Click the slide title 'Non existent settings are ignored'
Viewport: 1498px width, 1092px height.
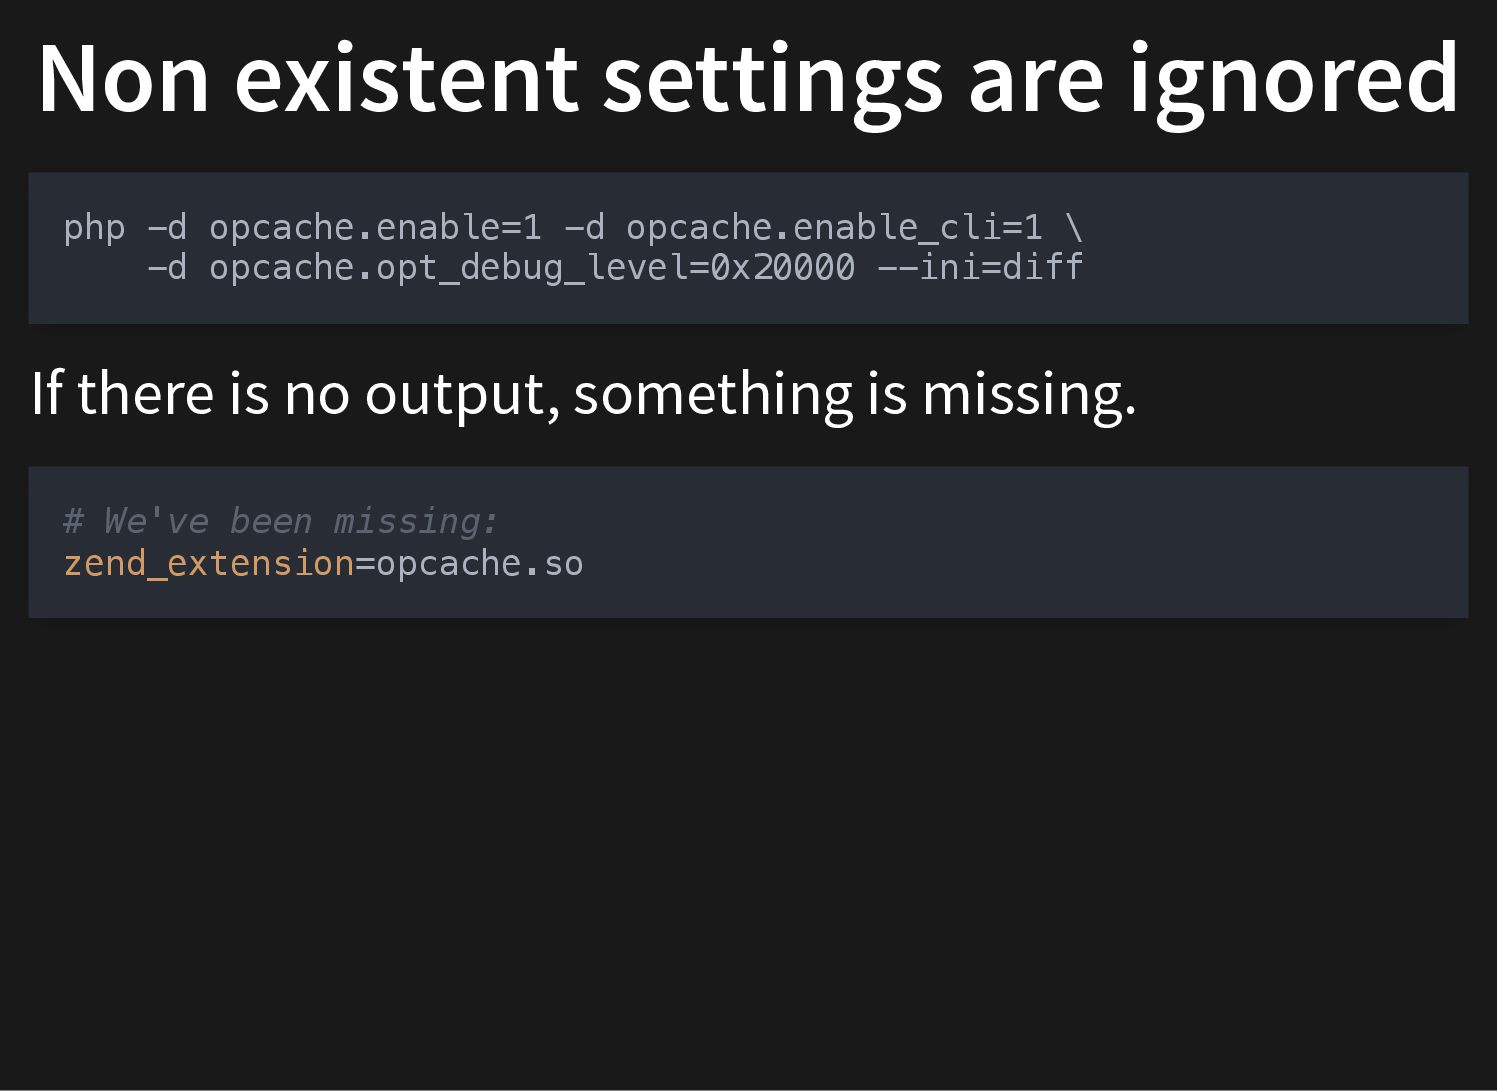(748, 80)
